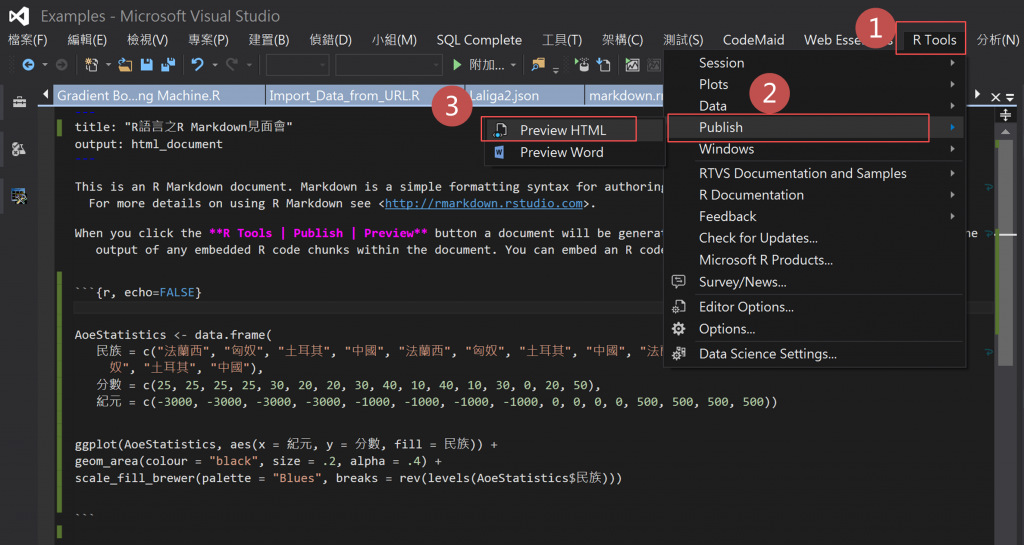Image resolution: width=1024 pixels, height=545 pixels.
Task: Click the Navigate Forward arrow icon
Action: 61,65
